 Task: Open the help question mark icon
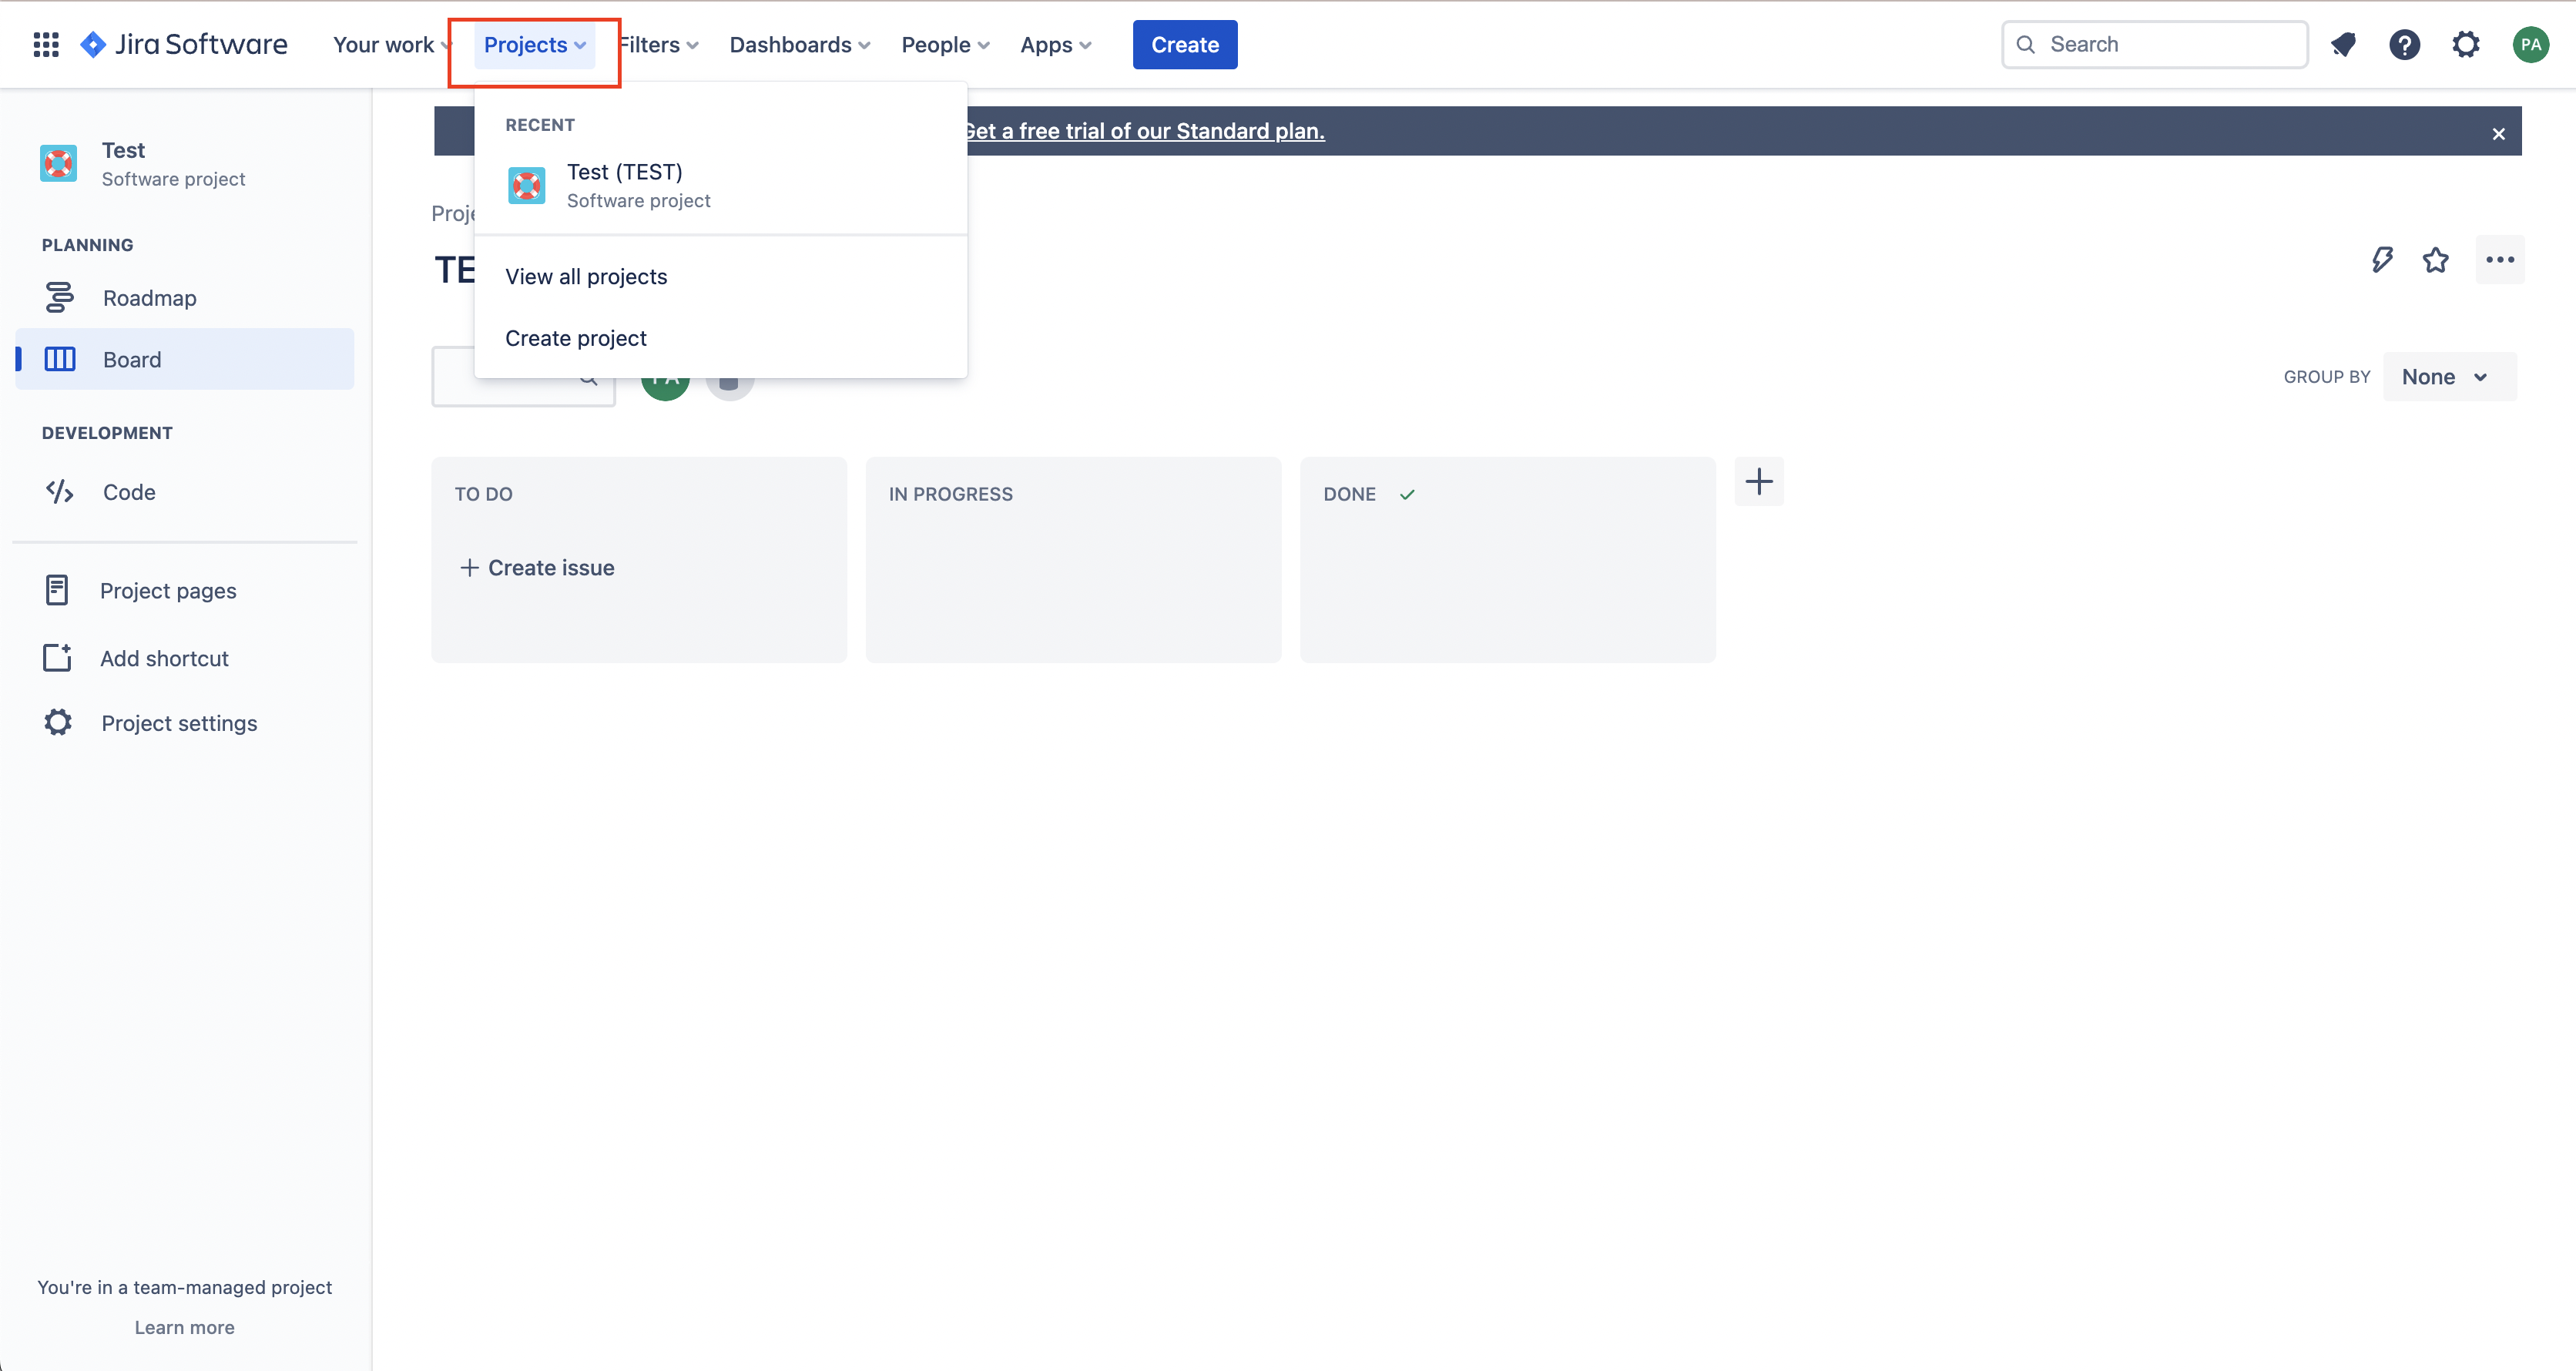pos(2404,44)
